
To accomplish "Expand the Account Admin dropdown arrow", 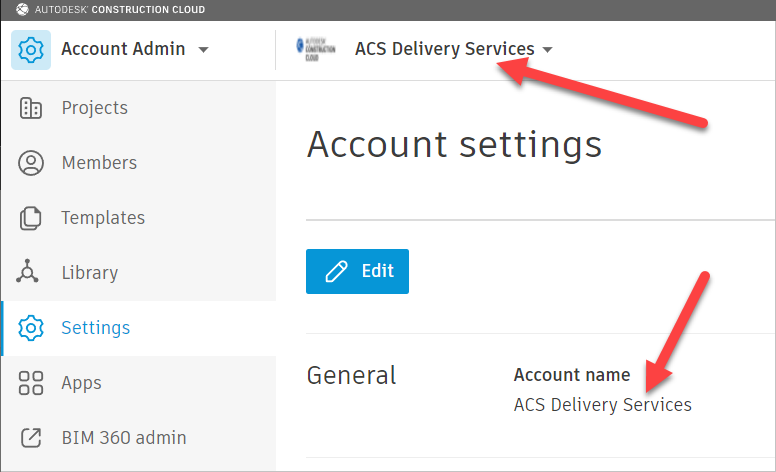I will (204, 50).
